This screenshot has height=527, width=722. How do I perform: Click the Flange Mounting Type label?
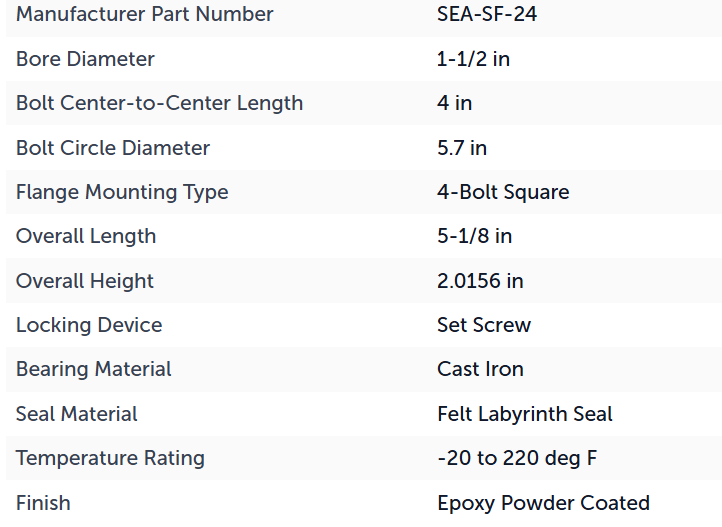coord(122,192)
